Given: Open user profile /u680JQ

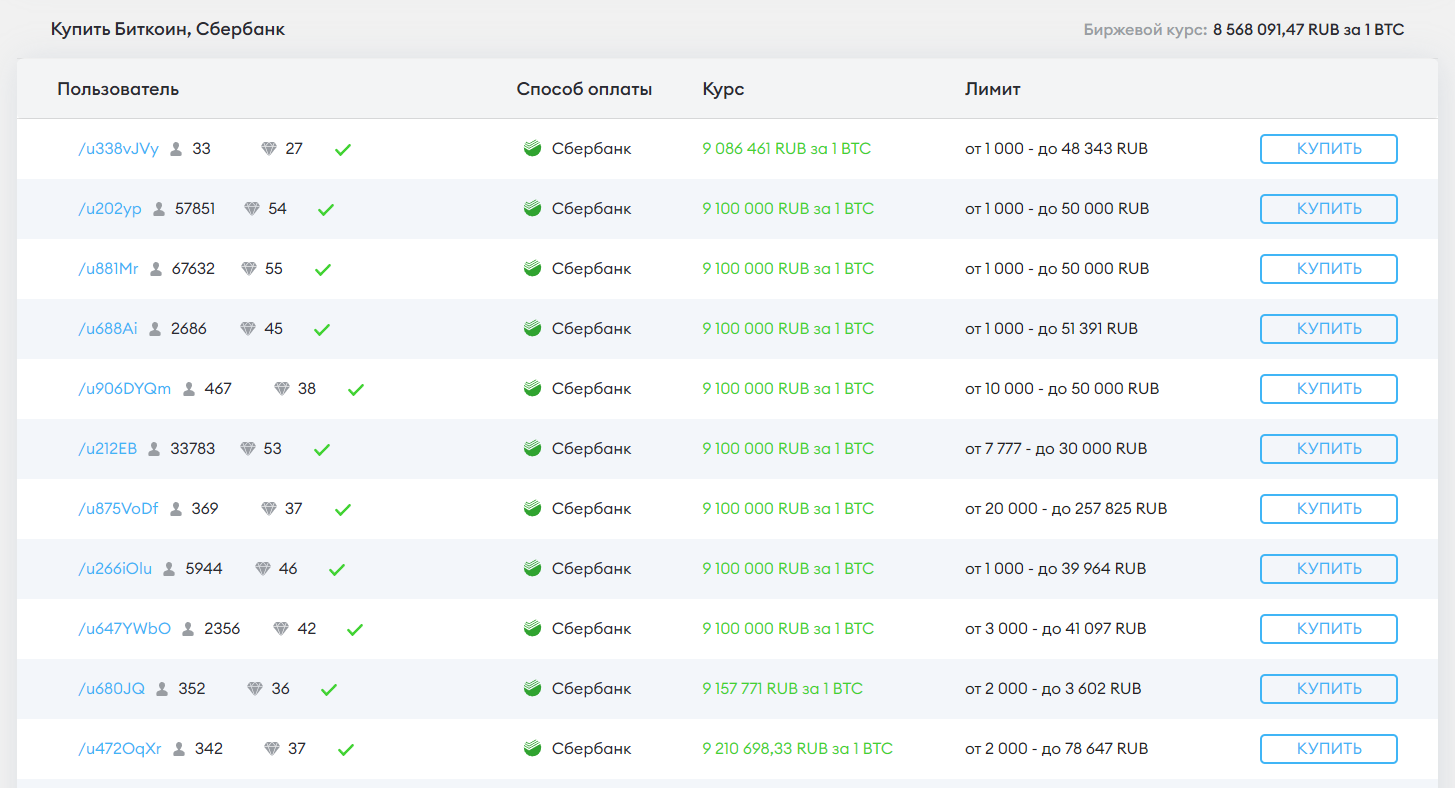Looking at the screenshot, I should (111, 689).
